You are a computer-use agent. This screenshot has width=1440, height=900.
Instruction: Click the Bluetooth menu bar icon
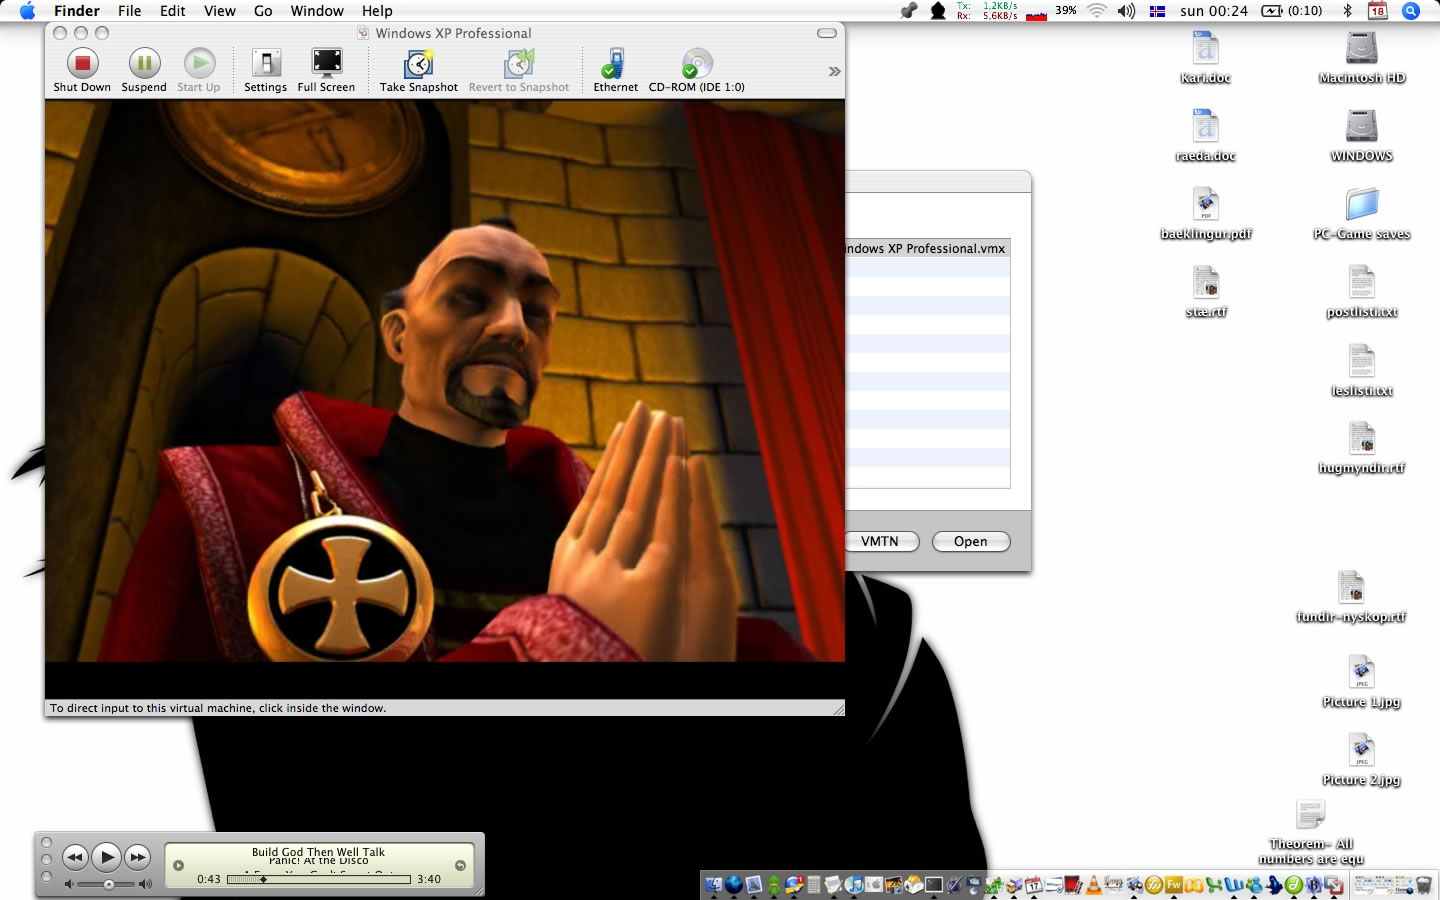click(1347, 11)
